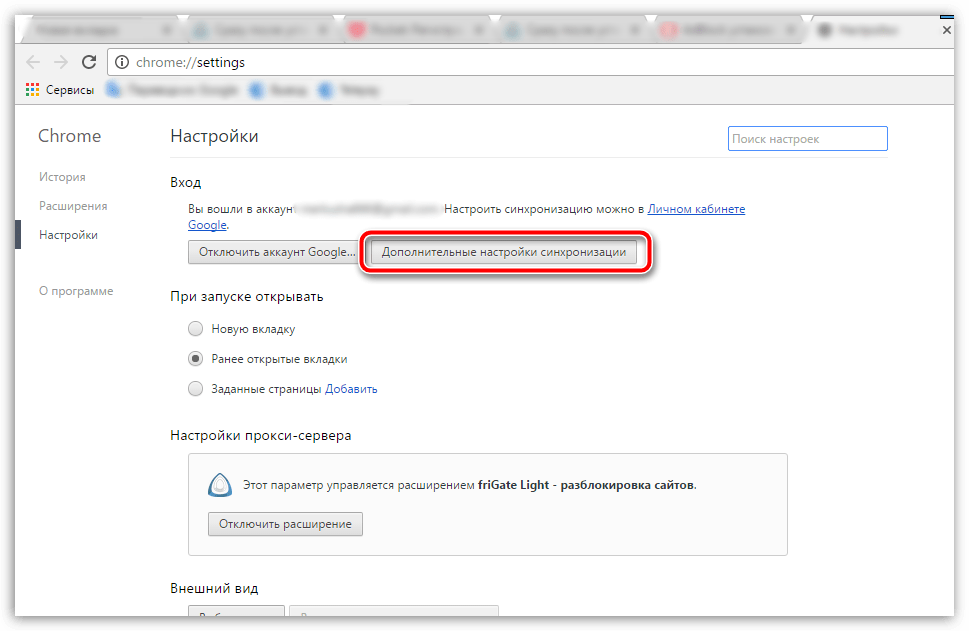Follow the Google link under Вход
Image resolution: width=969 pixels, height=631 pixels.
pyautogui.click(x=207, y=225)
